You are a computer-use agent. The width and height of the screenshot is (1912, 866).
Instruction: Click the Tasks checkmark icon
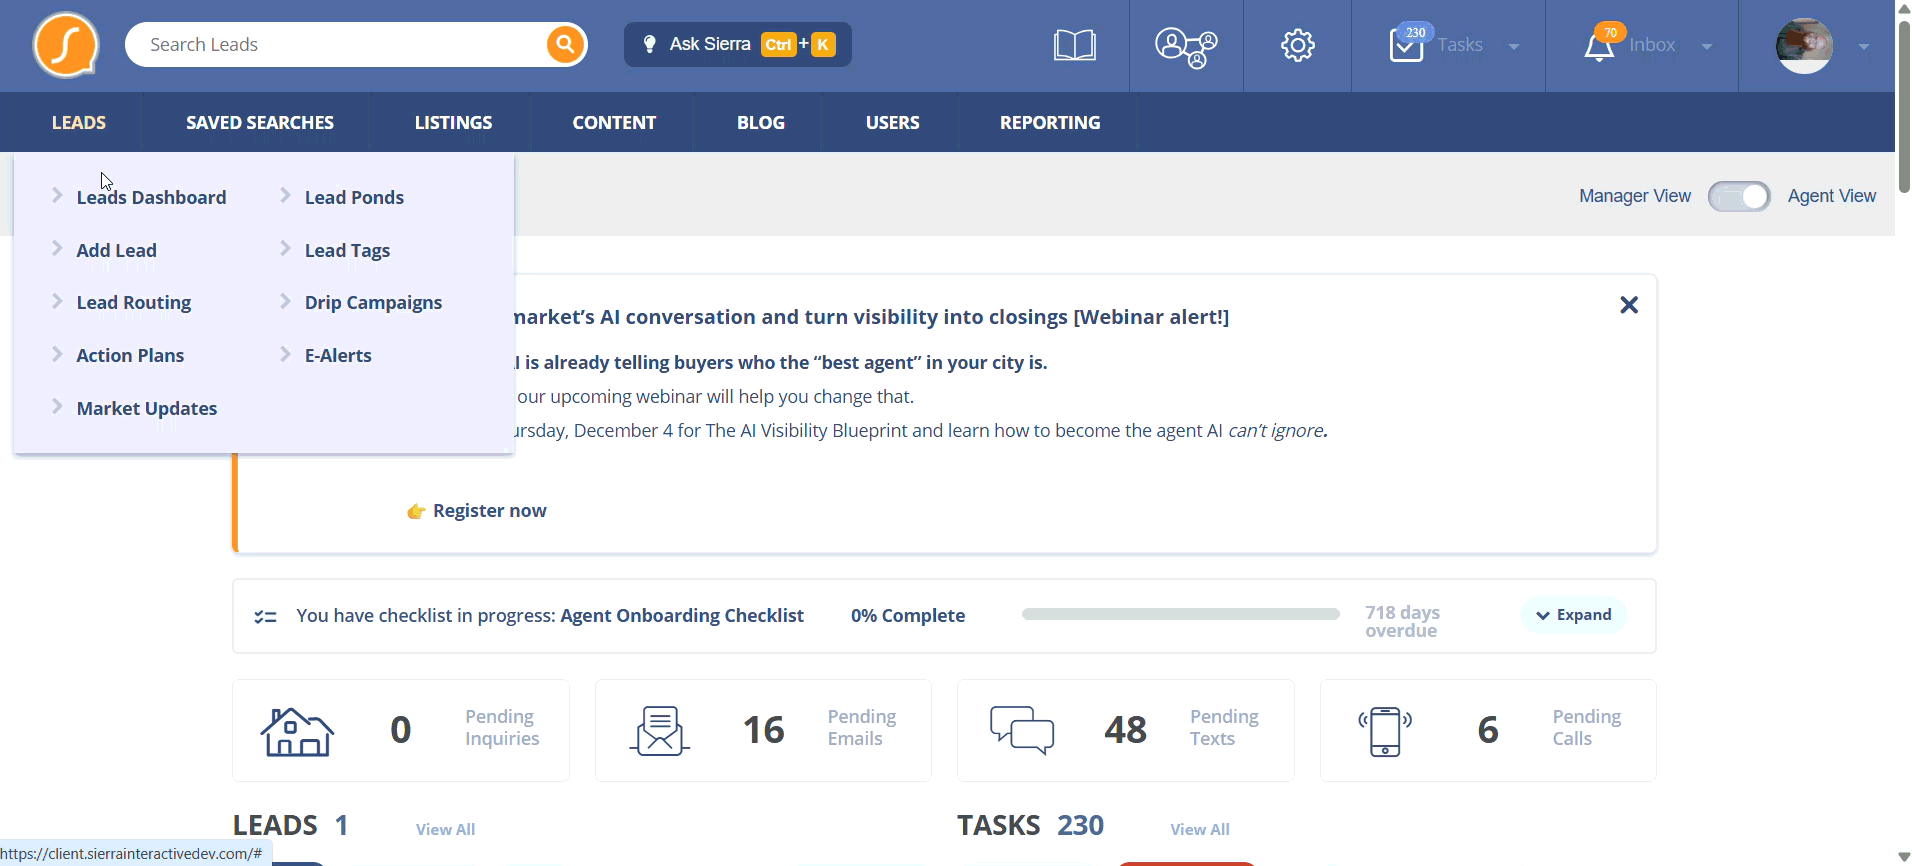point(1406,46)
